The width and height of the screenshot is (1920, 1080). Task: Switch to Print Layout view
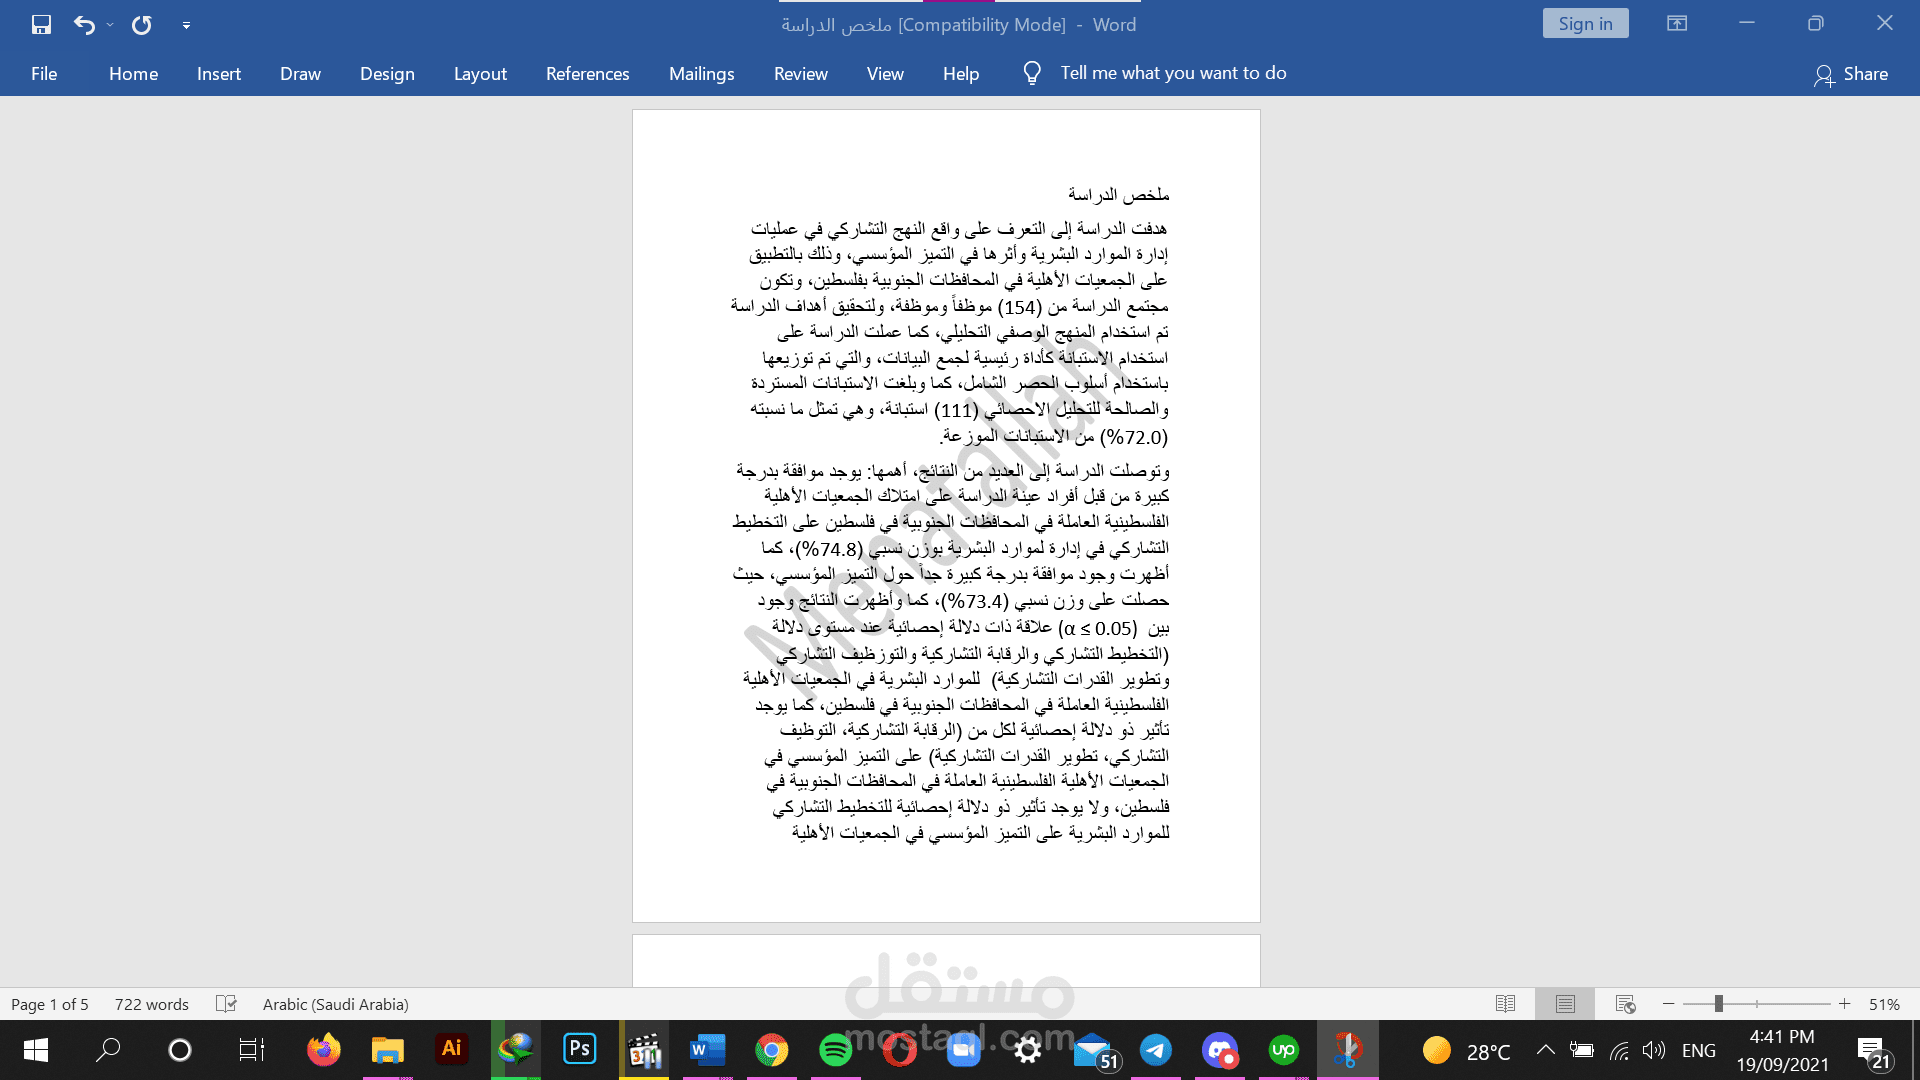coord(1565,1004)
